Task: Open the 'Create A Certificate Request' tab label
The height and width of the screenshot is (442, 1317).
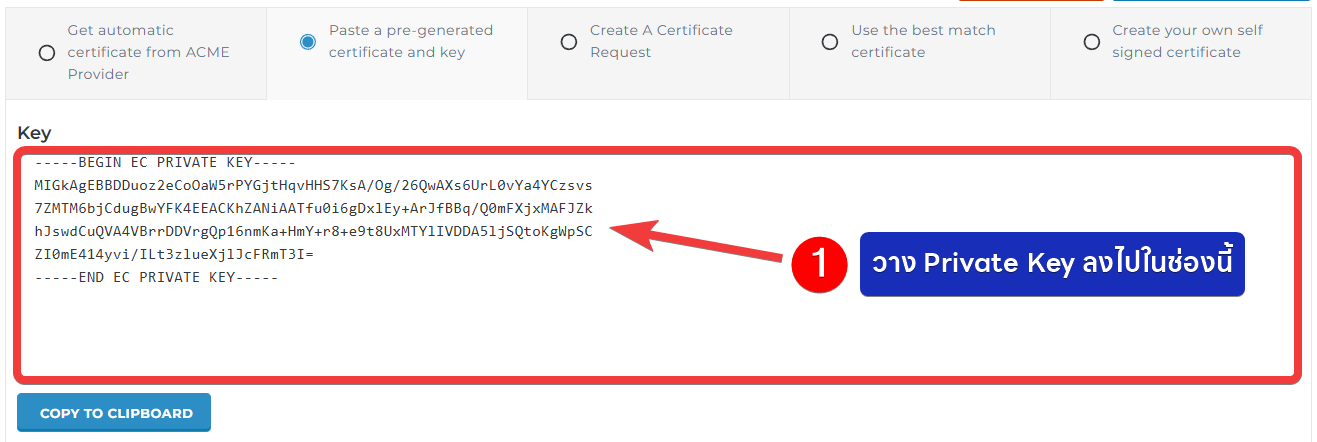Action: point(661,41)
